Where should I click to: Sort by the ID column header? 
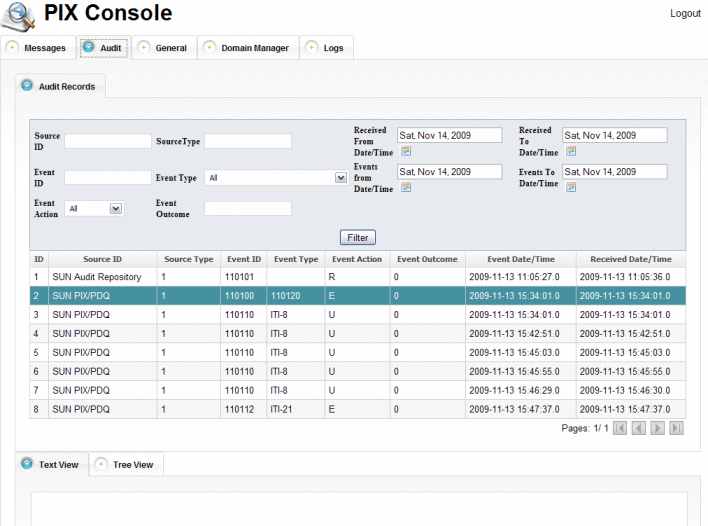coord(39,259)
